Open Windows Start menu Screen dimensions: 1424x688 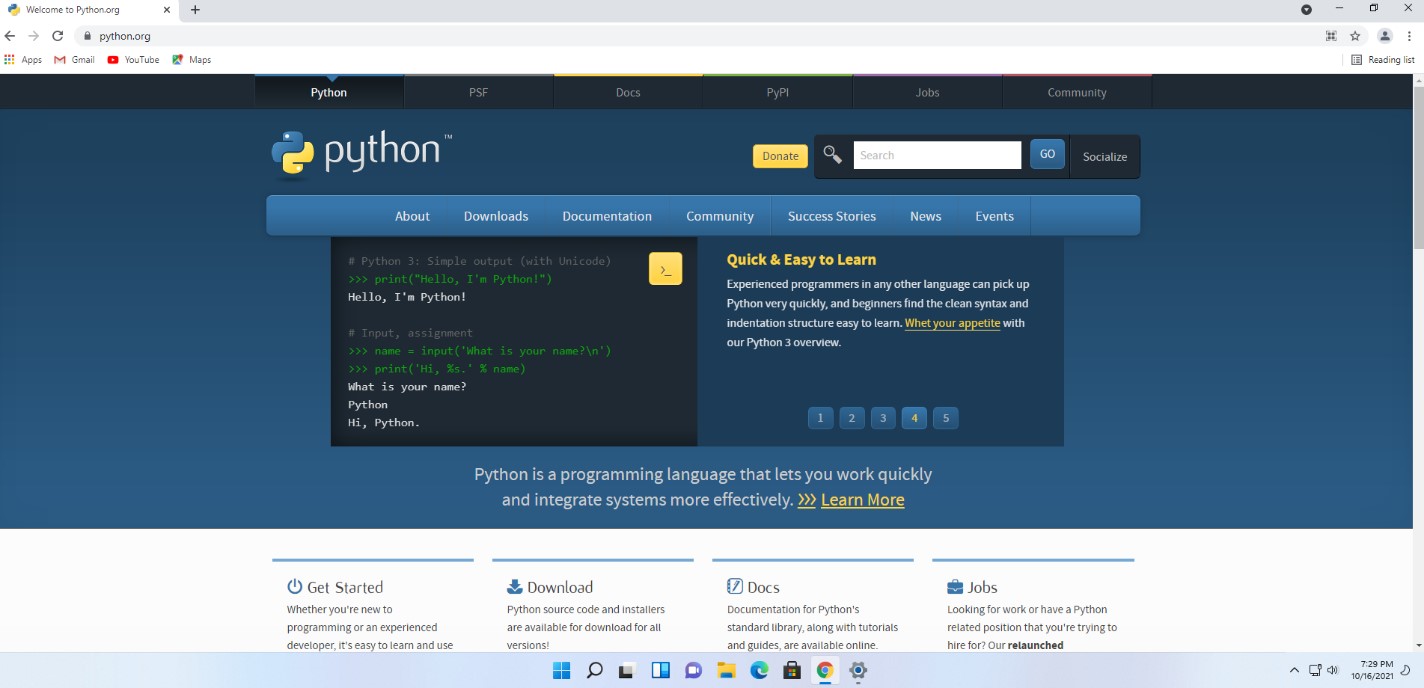tap(561, 671)
